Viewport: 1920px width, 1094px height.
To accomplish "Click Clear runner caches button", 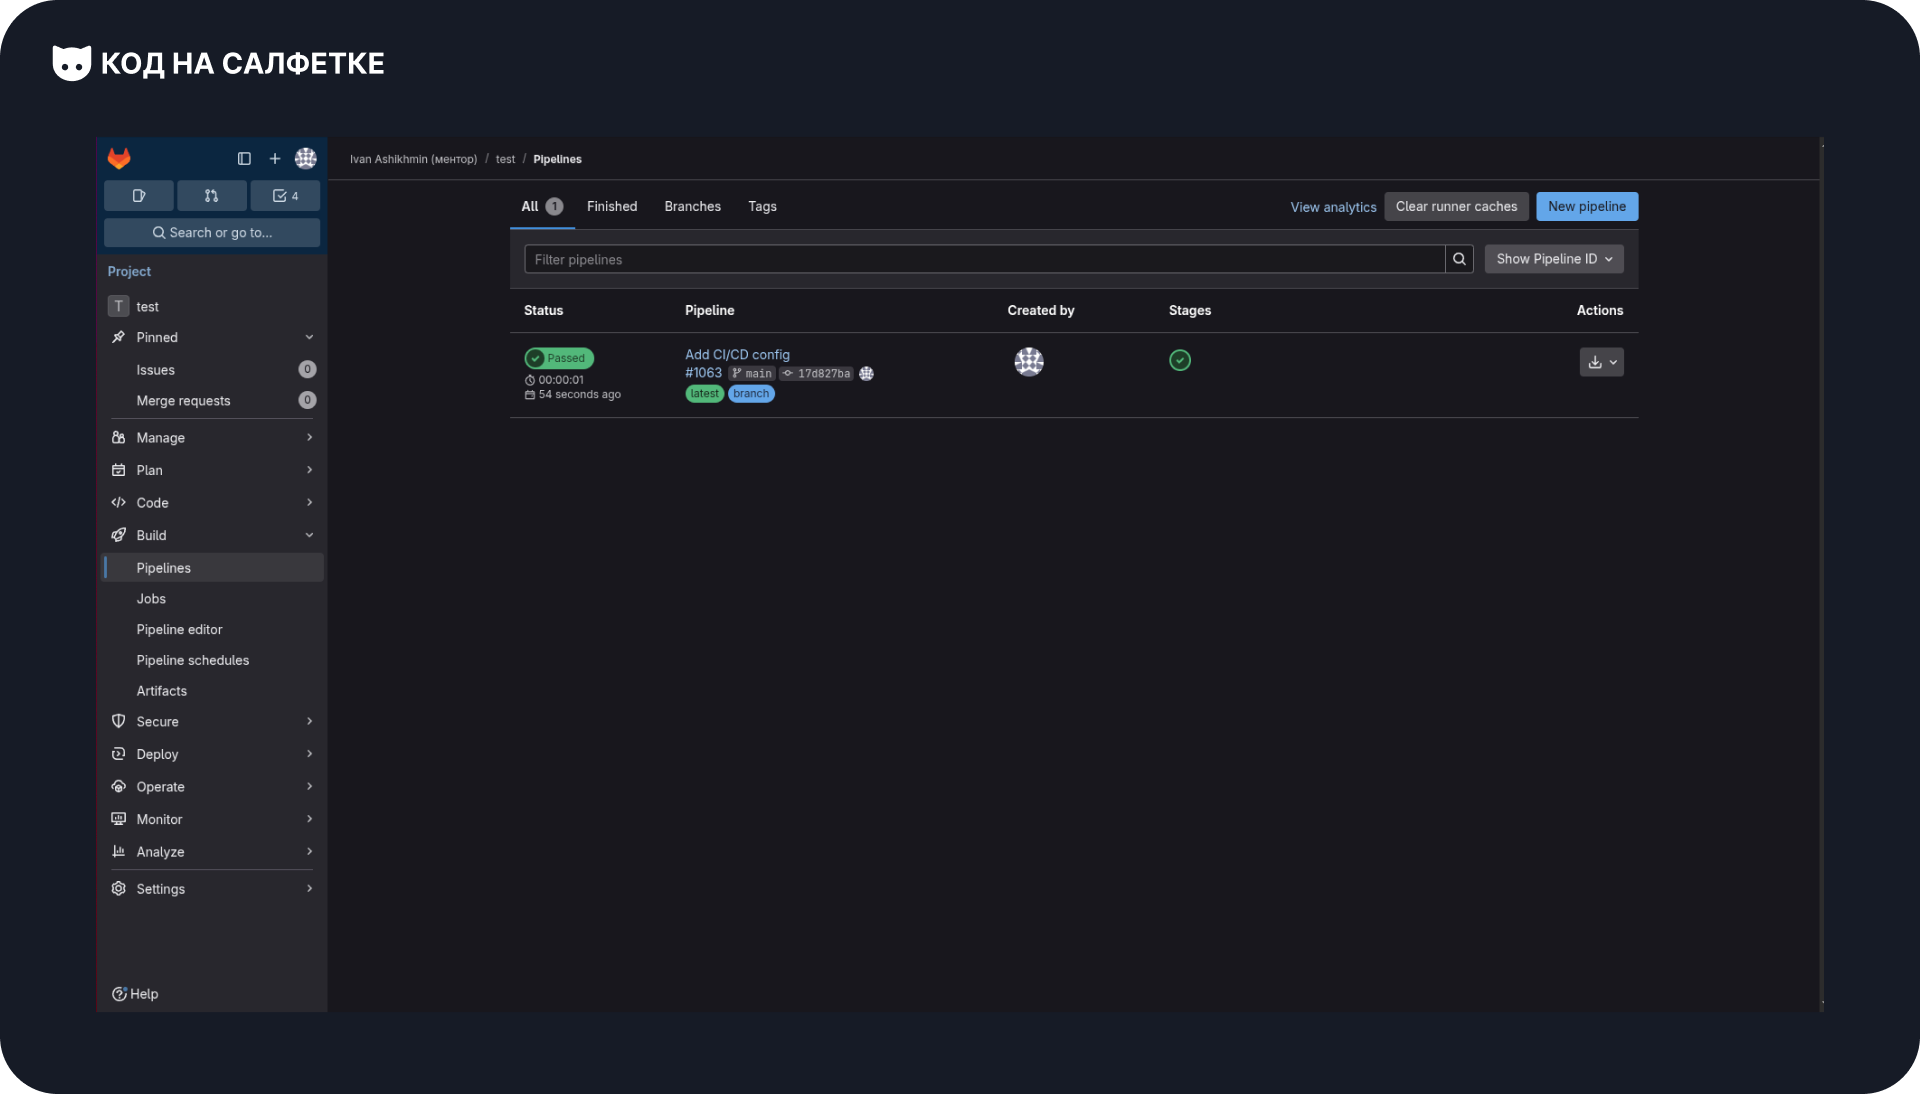I will [x=1456, y=206].
